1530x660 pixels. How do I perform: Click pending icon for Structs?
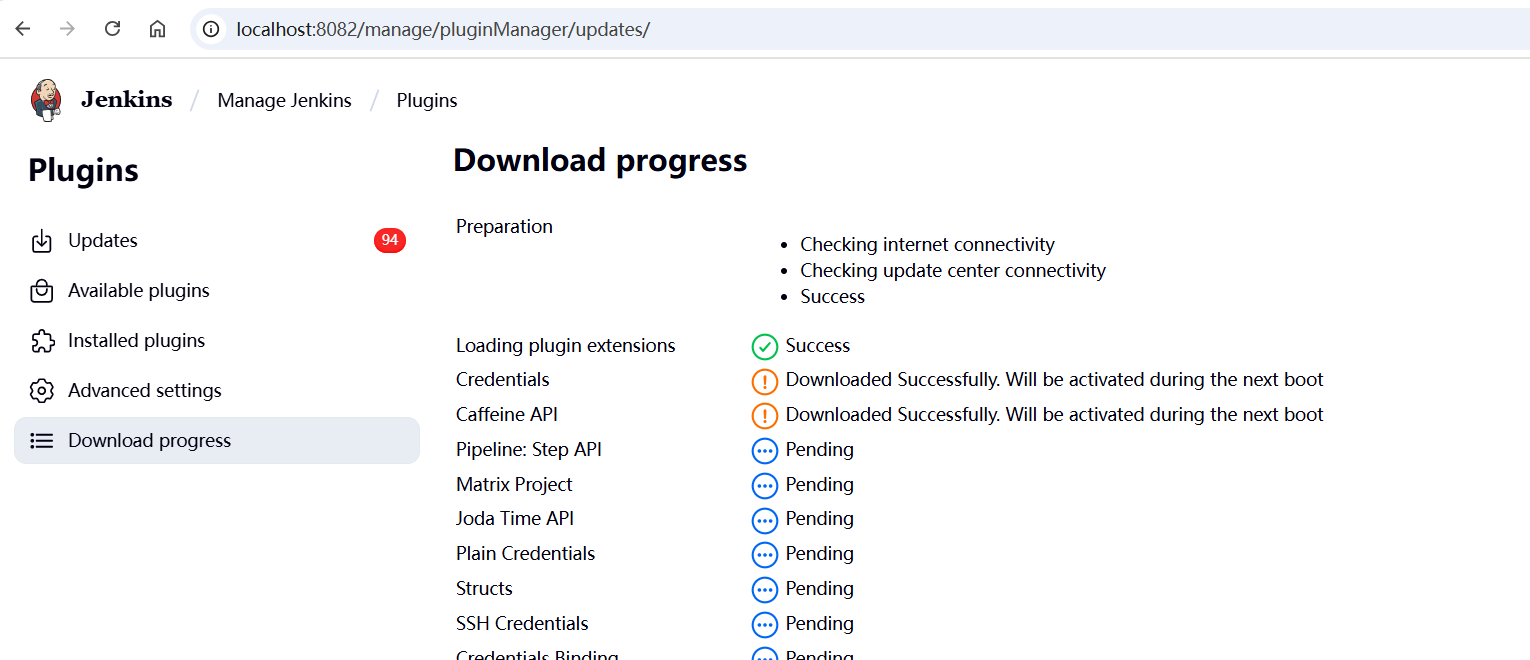[765, 590]
